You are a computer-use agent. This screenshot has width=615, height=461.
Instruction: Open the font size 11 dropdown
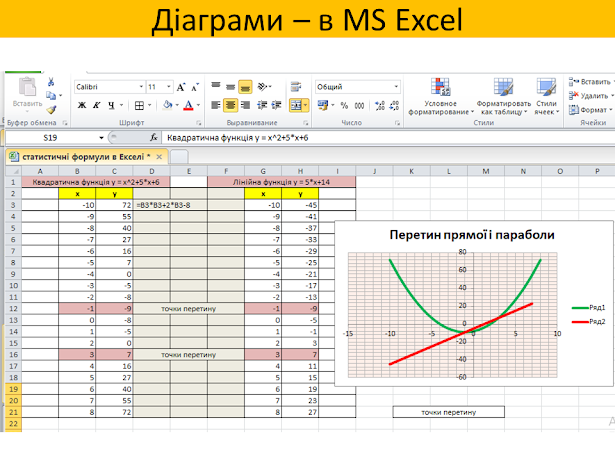point(169,87)
